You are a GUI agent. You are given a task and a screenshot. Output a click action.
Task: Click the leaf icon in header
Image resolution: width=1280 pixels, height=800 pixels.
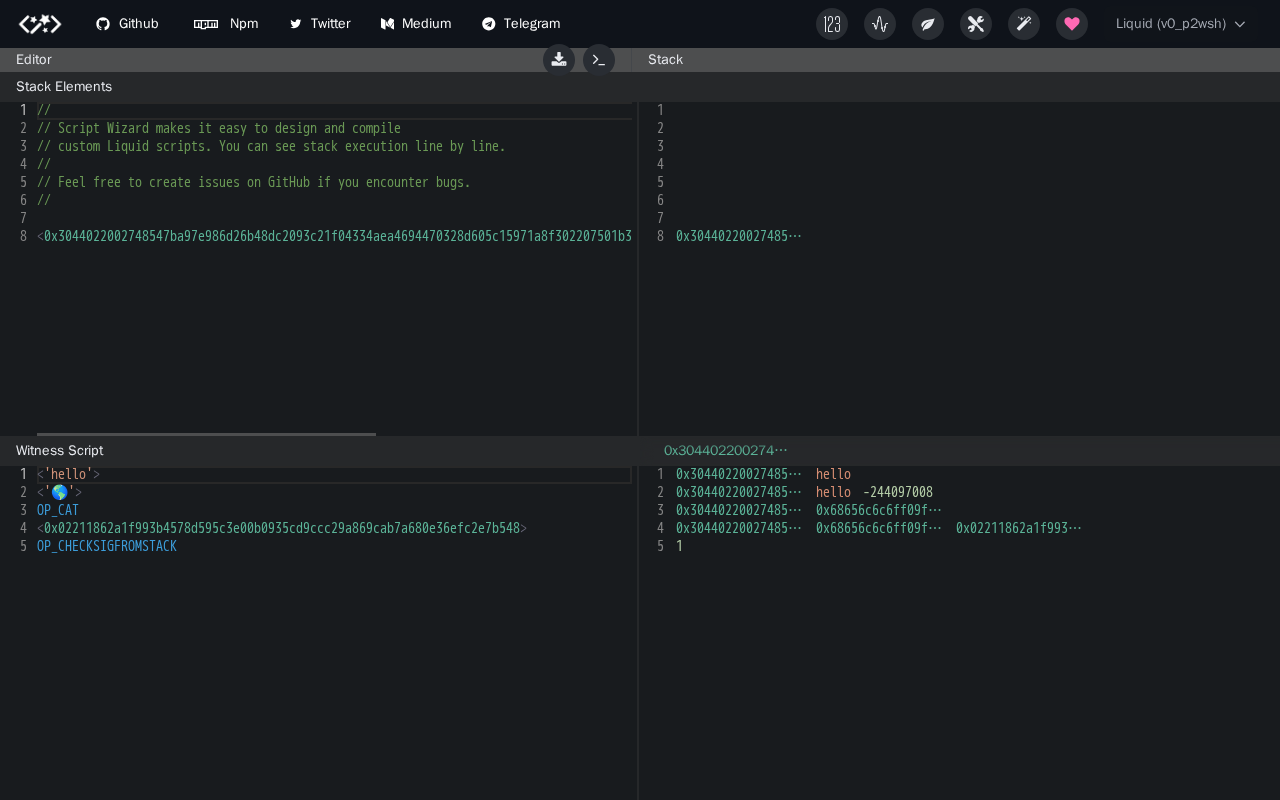(x=928, y=24)
